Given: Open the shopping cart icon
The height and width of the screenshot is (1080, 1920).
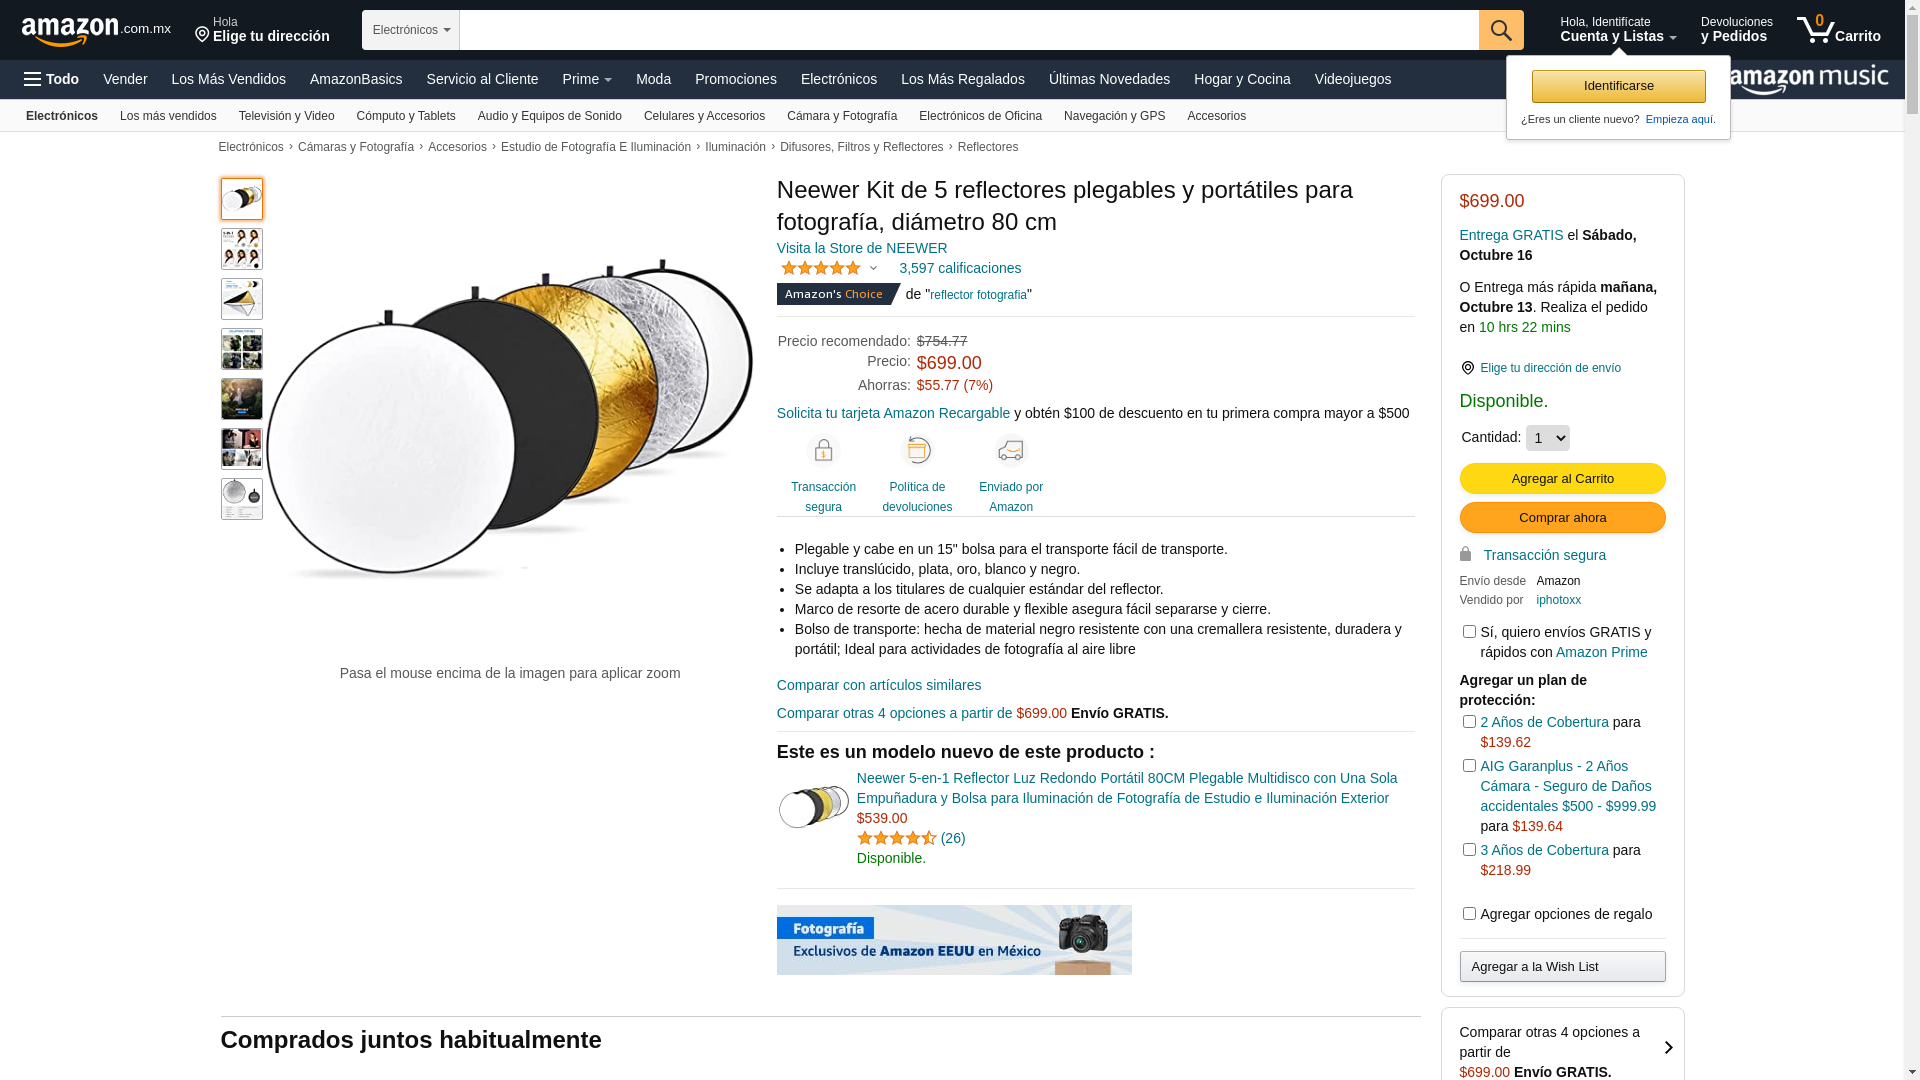Looking at the screenshot, I should coord(1838,30).
